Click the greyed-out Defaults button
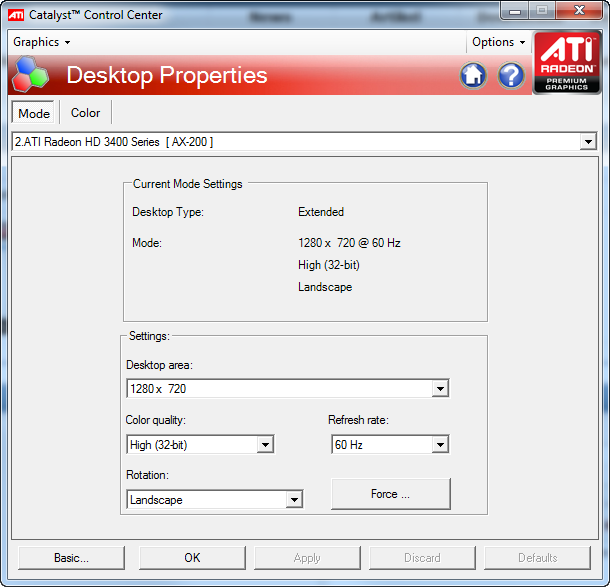Image resolution: width=610 pixels, height=587 pixels. click(538, 558)
